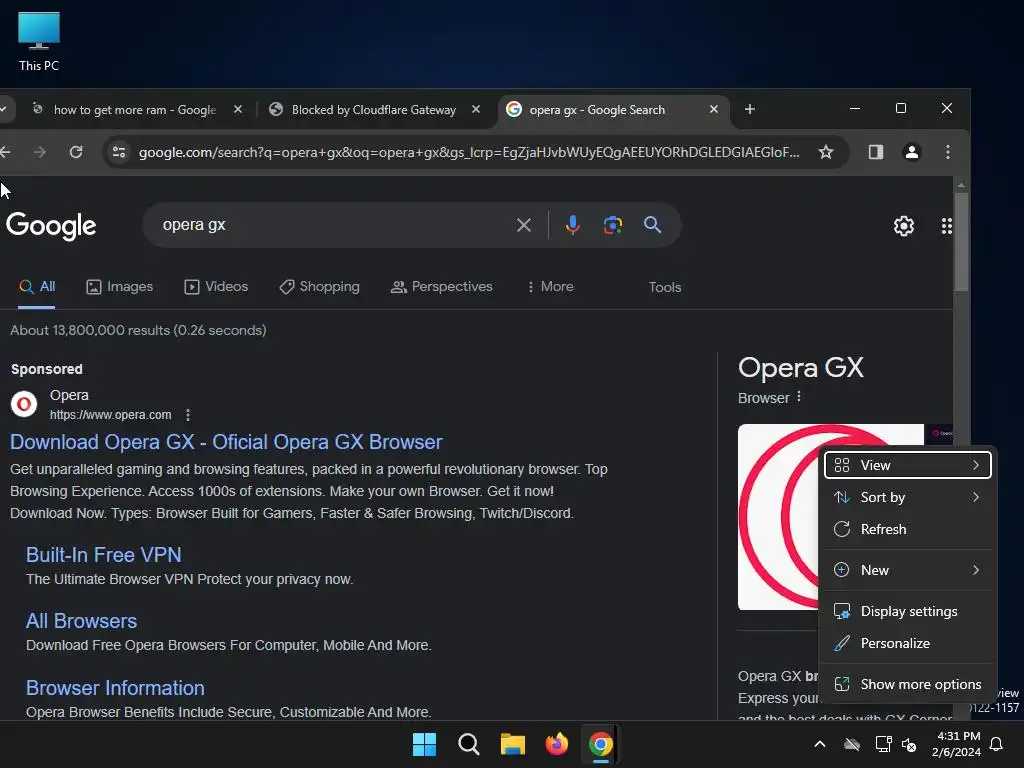Image resolution: width=1024 pixels, height=768 pixels.
Task: Open This PC desktop icon
Action: pyautogui.click(x=39, y=41)
